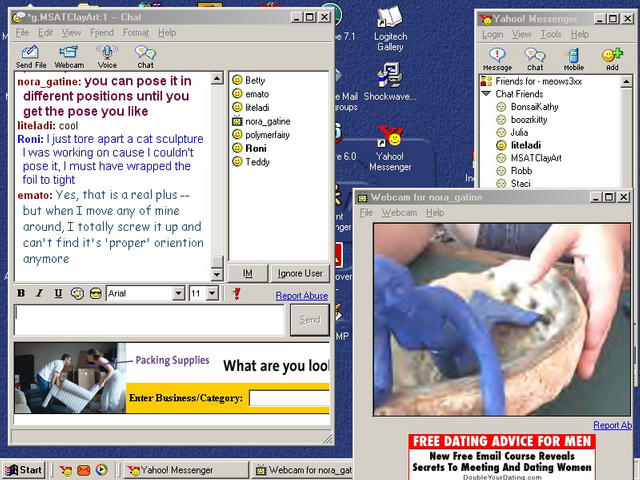Open the Edit menu in chat window
Image resolution: width=640 pixels, height=480 pixels.
[45, 33]
